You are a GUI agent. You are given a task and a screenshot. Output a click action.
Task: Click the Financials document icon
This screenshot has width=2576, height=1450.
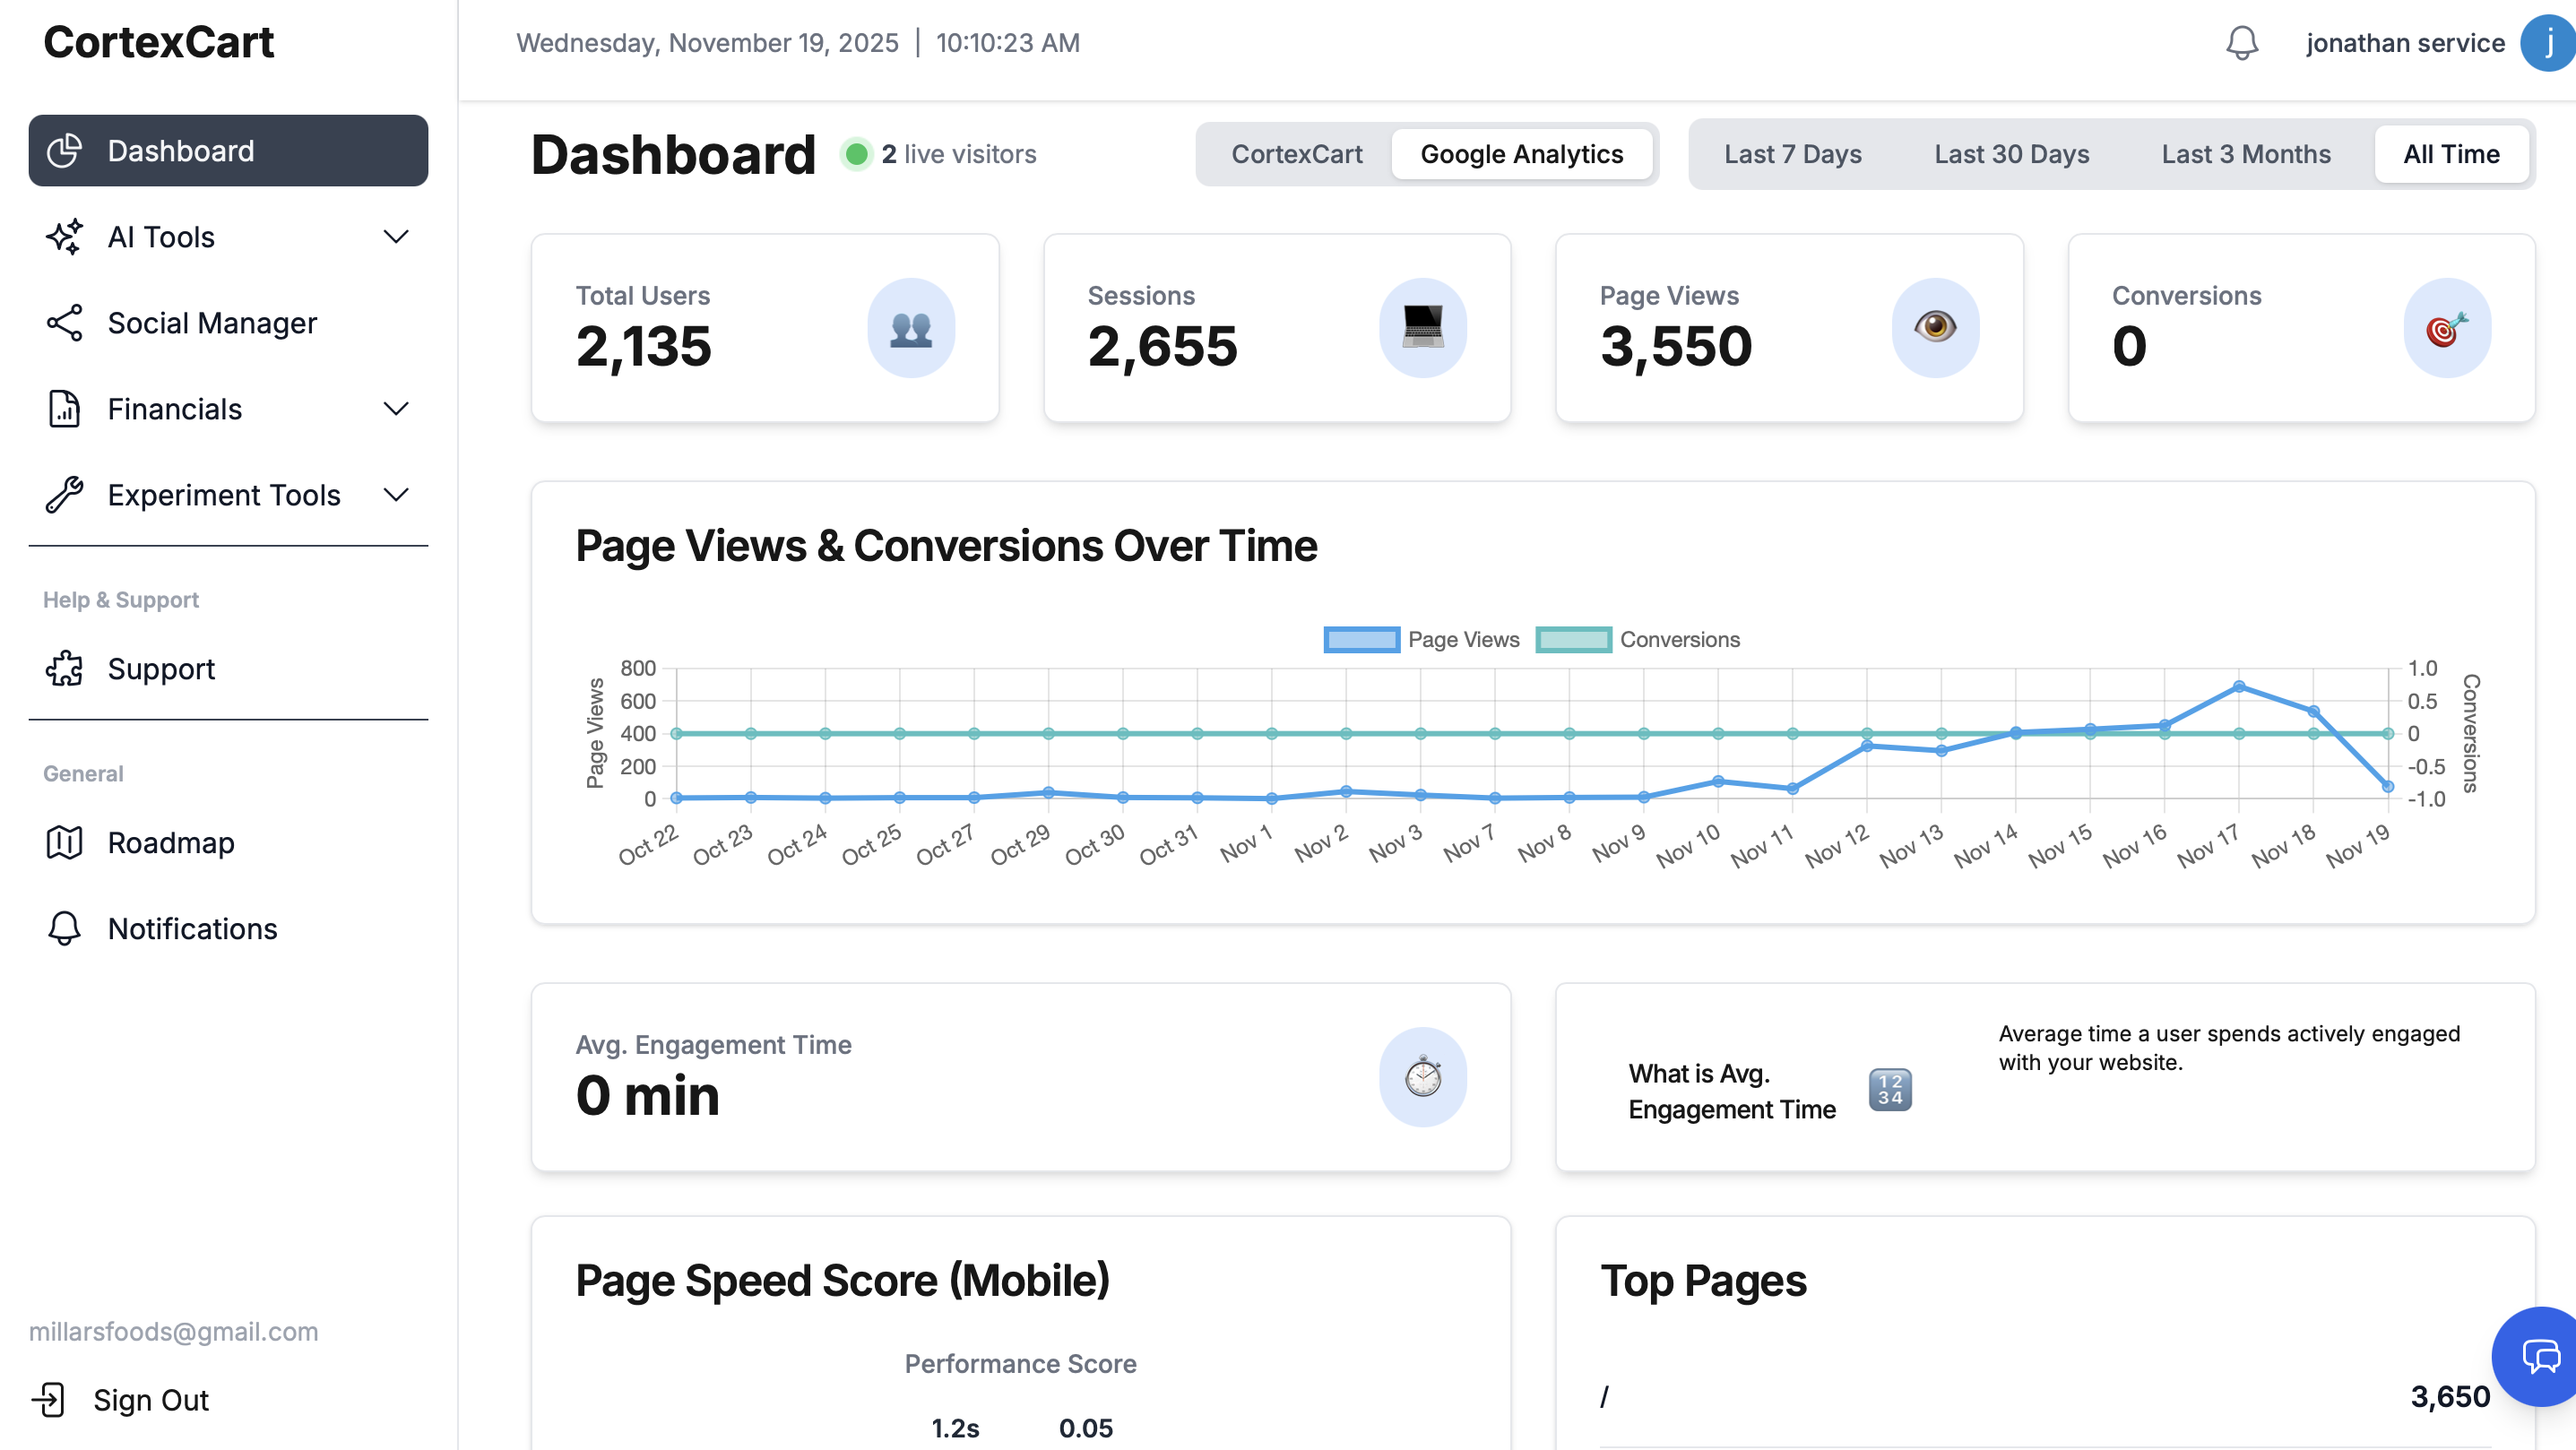click(x=64, y=408)
